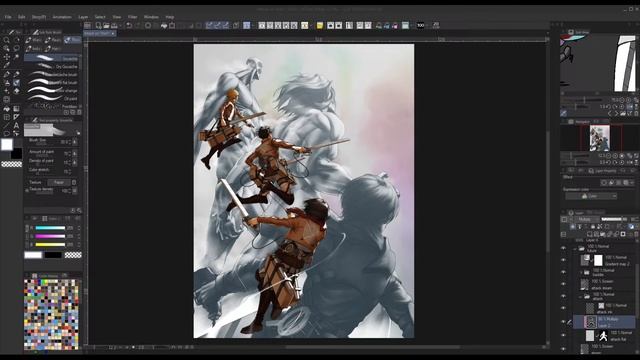Image resolution: width=640 pixels, height=360 pixels.
Task: Click the Clip Studio icon at the command bar start
Action: click(87, 25)
